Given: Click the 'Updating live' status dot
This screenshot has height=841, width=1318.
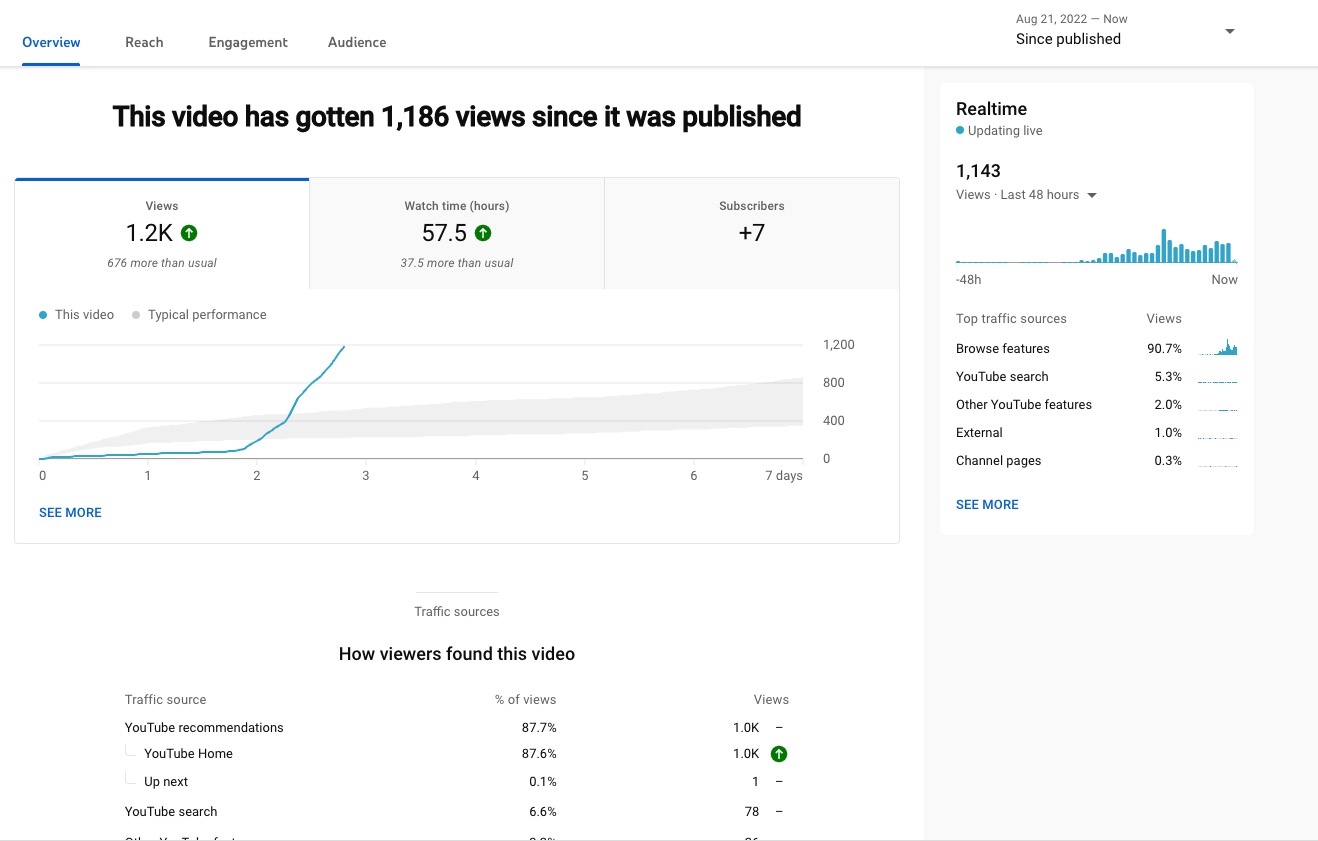Looking at the screenshot, I should [960, 131].
